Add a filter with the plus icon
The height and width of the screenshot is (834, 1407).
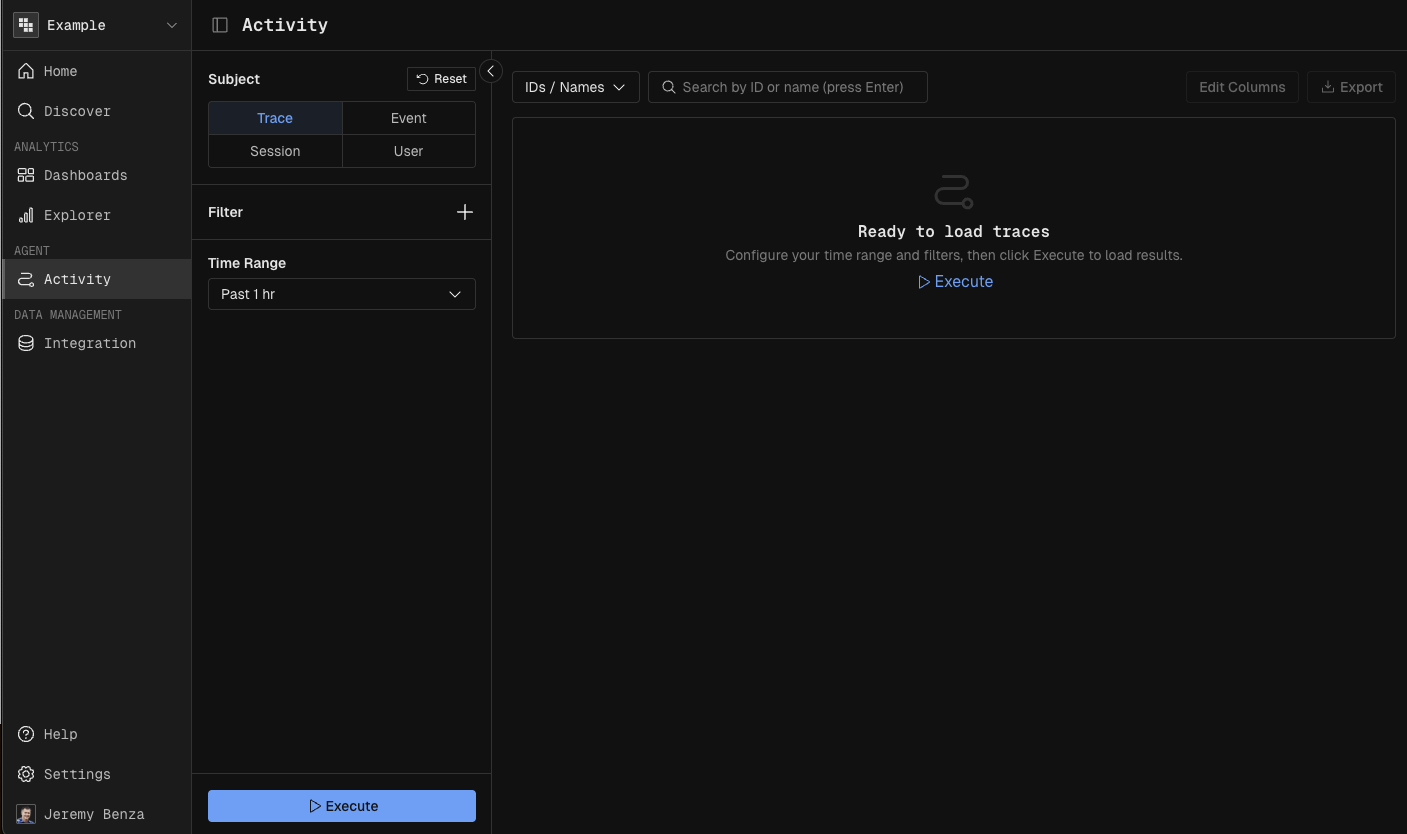click(x=464, y=212)
